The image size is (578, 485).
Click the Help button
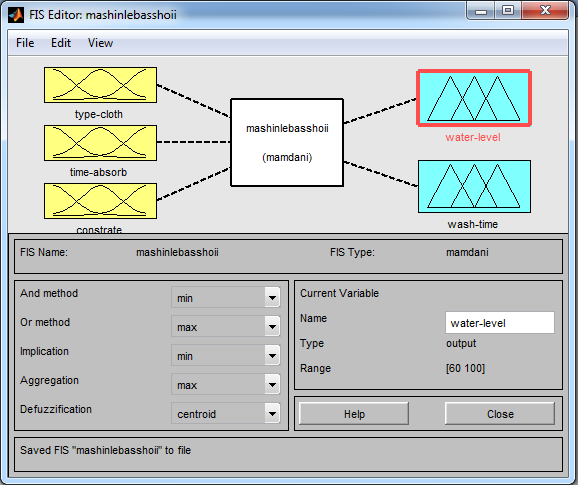coord(354,414)
